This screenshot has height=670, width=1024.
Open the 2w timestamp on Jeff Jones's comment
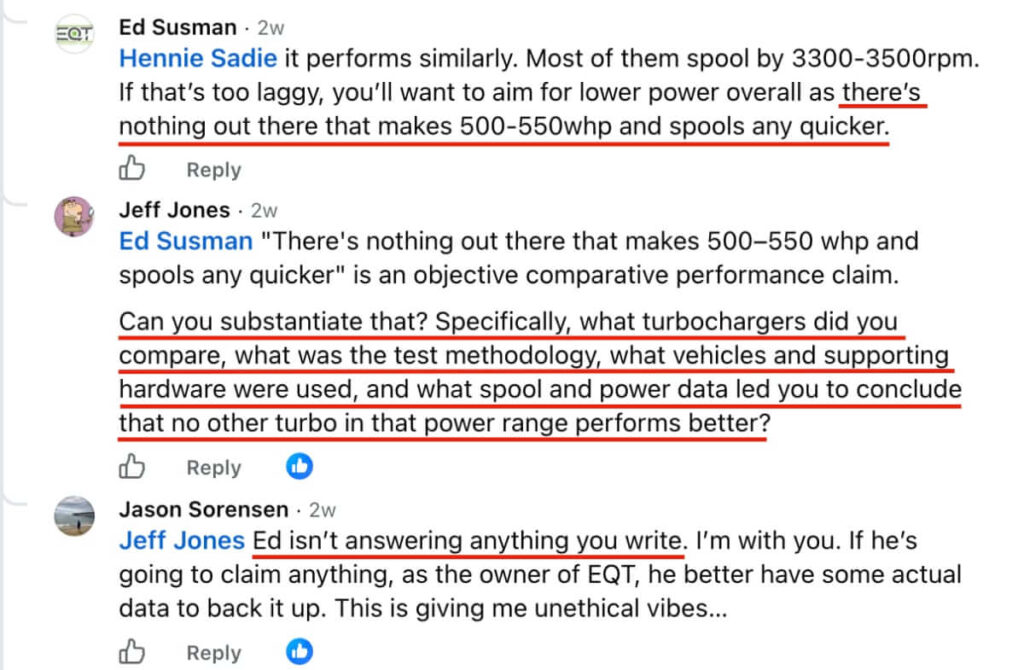click(264, 211)
